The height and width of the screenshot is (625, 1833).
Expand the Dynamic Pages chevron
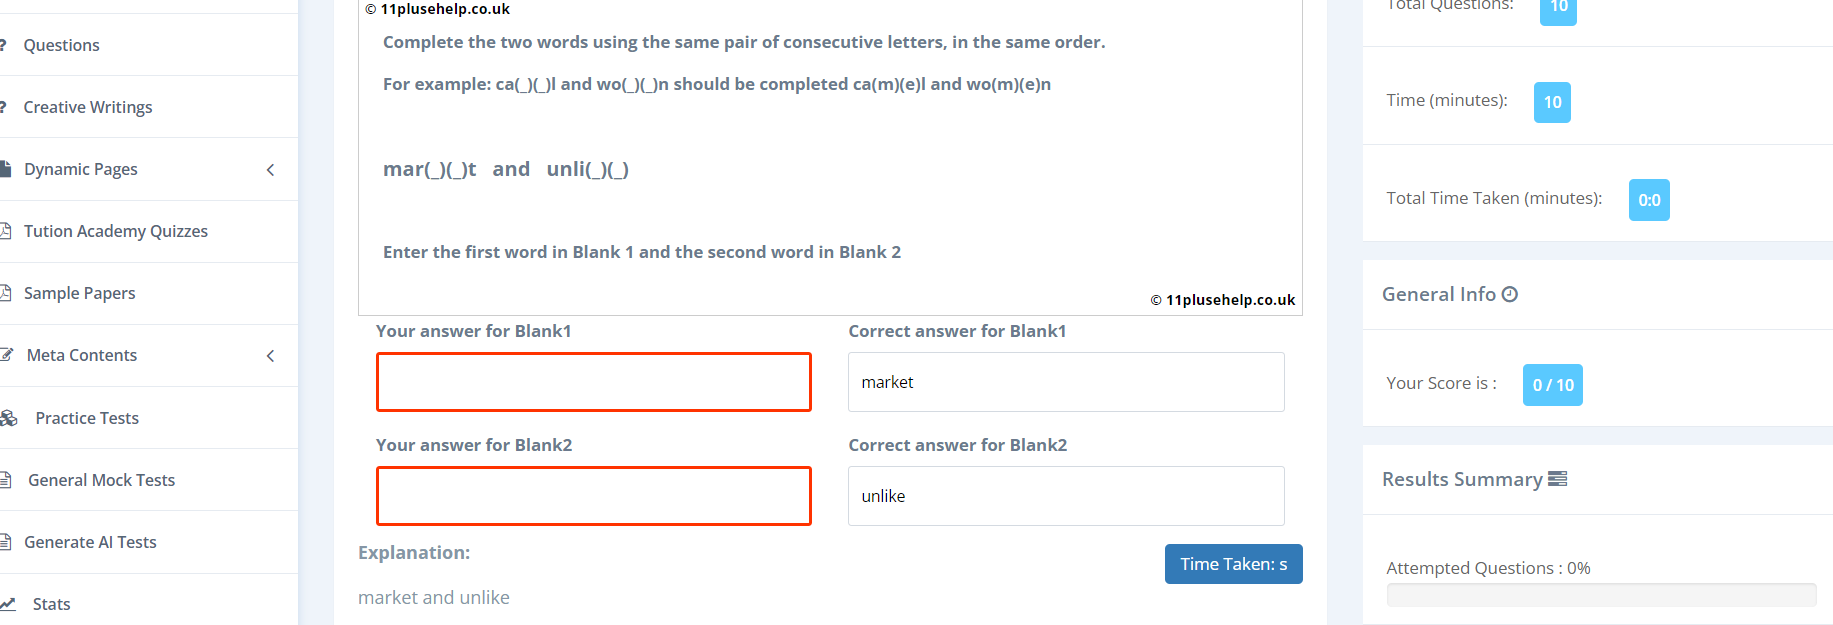point(270,170)
